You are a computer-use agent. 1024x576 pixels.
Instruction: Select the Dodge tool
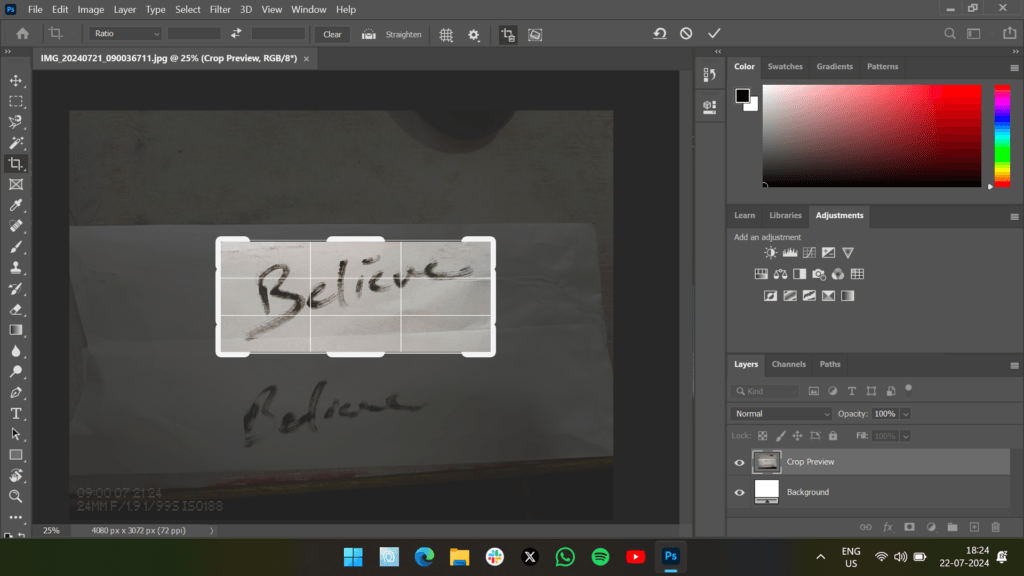(x=16, y=372)
